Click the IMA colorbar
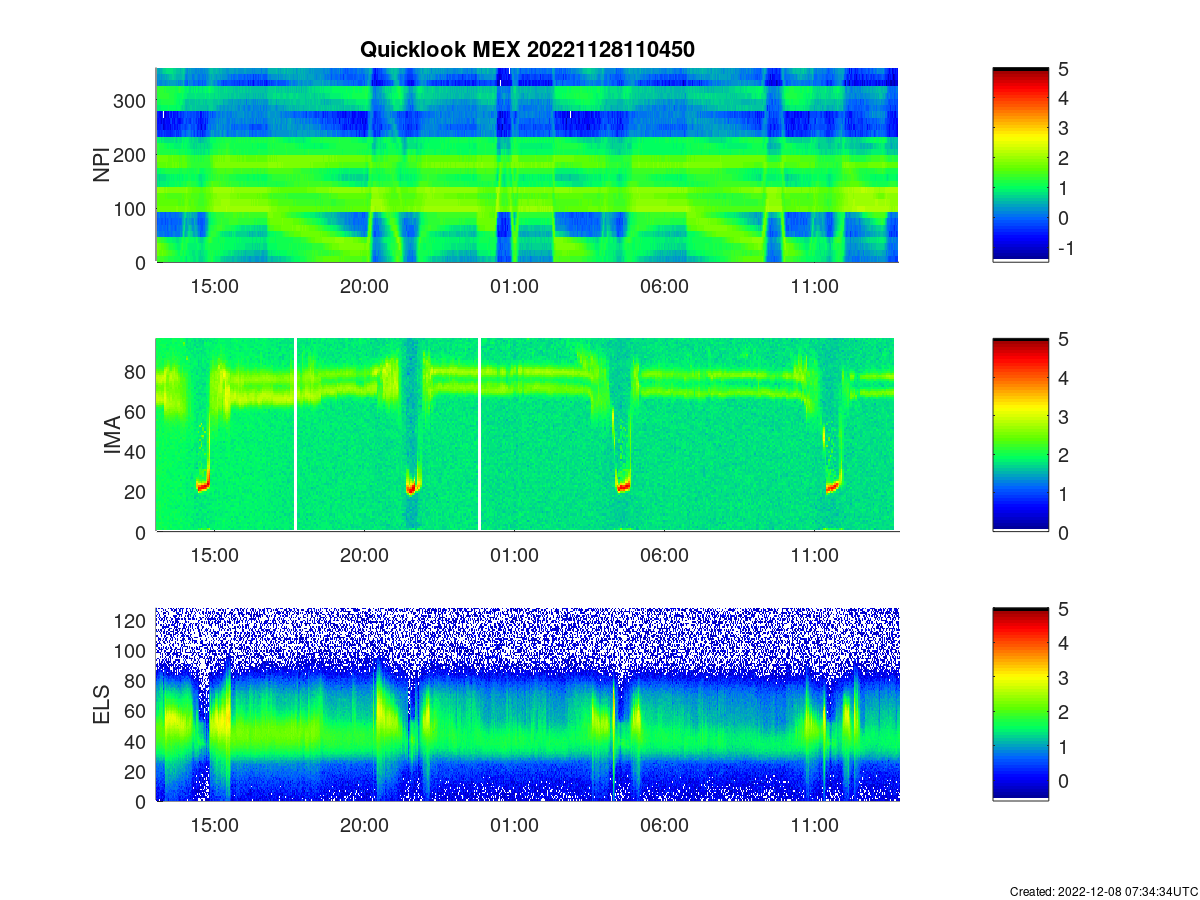The width and height of the screenshot is (1200, 900). click(1021, 435)
